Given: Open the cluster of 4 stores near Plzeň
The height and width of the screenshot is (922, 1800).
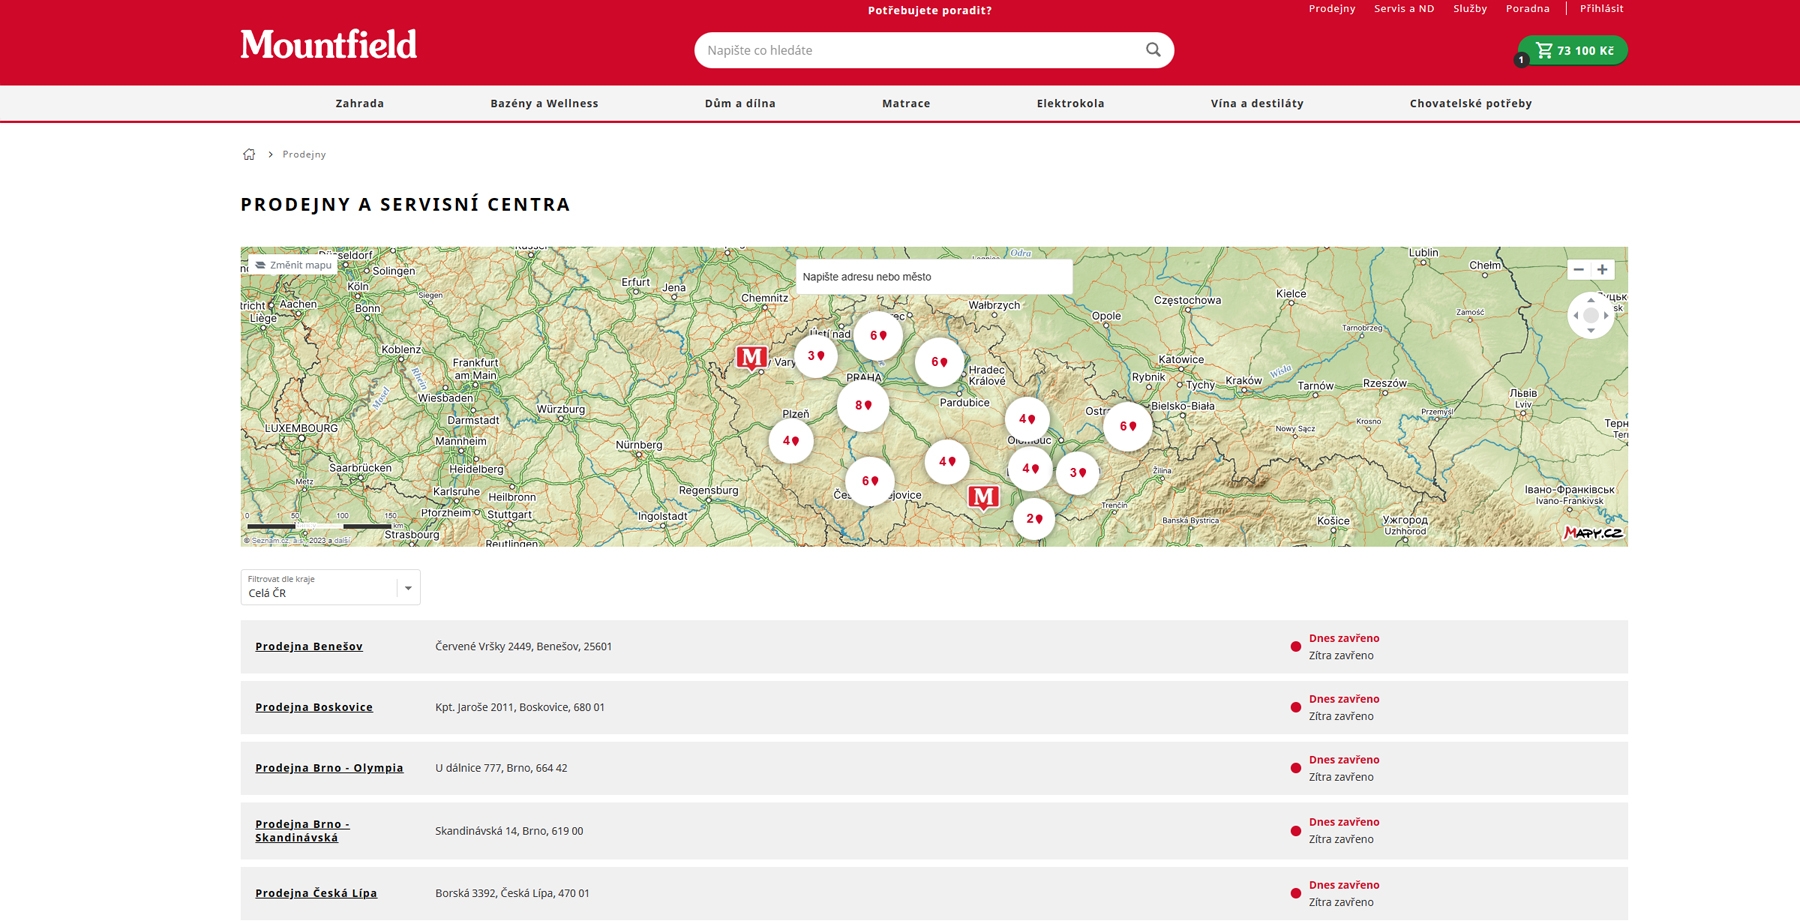Looking at the screenshot, I should point(791,440).
